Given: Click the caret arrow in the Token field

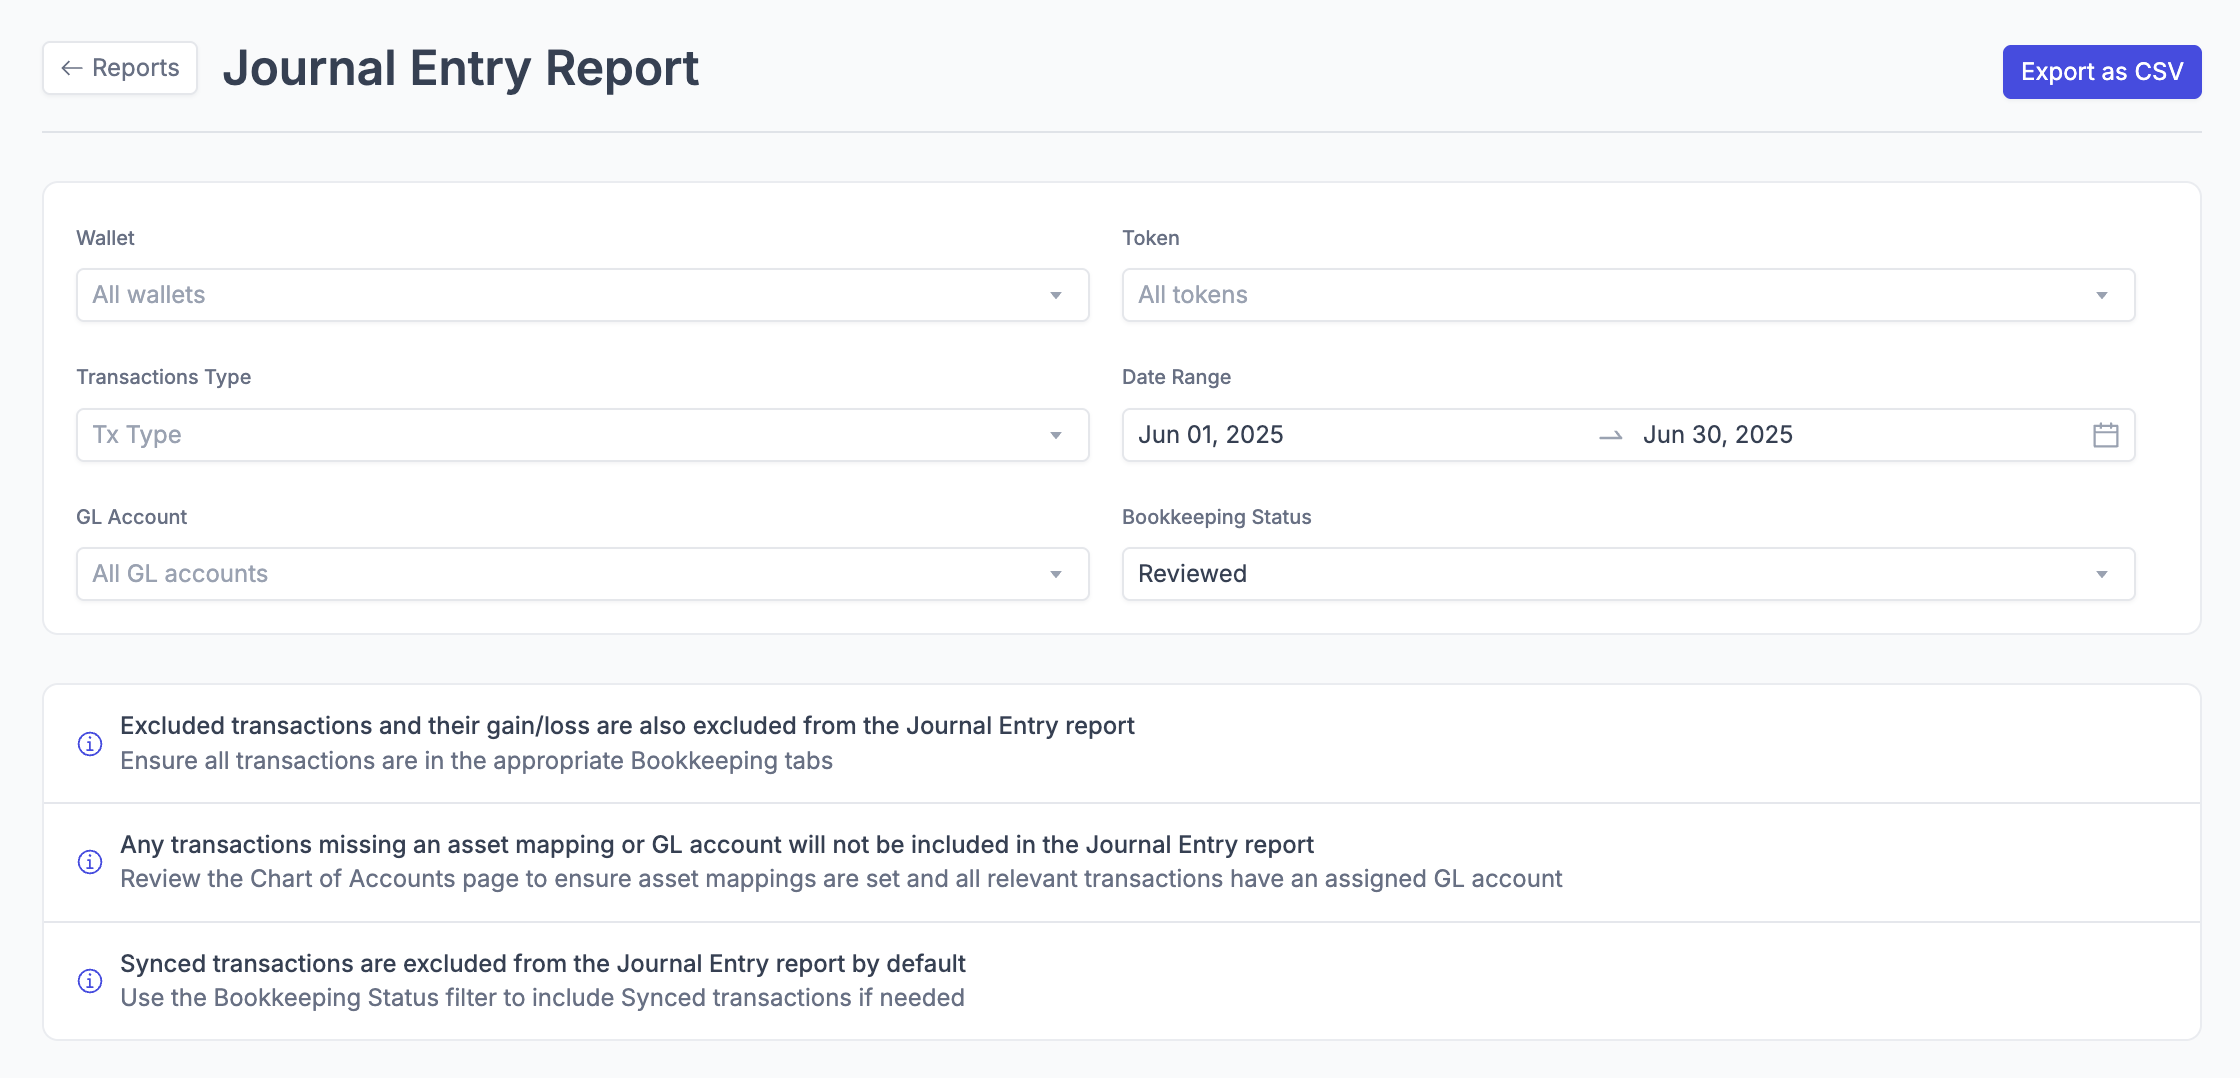Looking at the screenshot, I should coord(2101,296).
